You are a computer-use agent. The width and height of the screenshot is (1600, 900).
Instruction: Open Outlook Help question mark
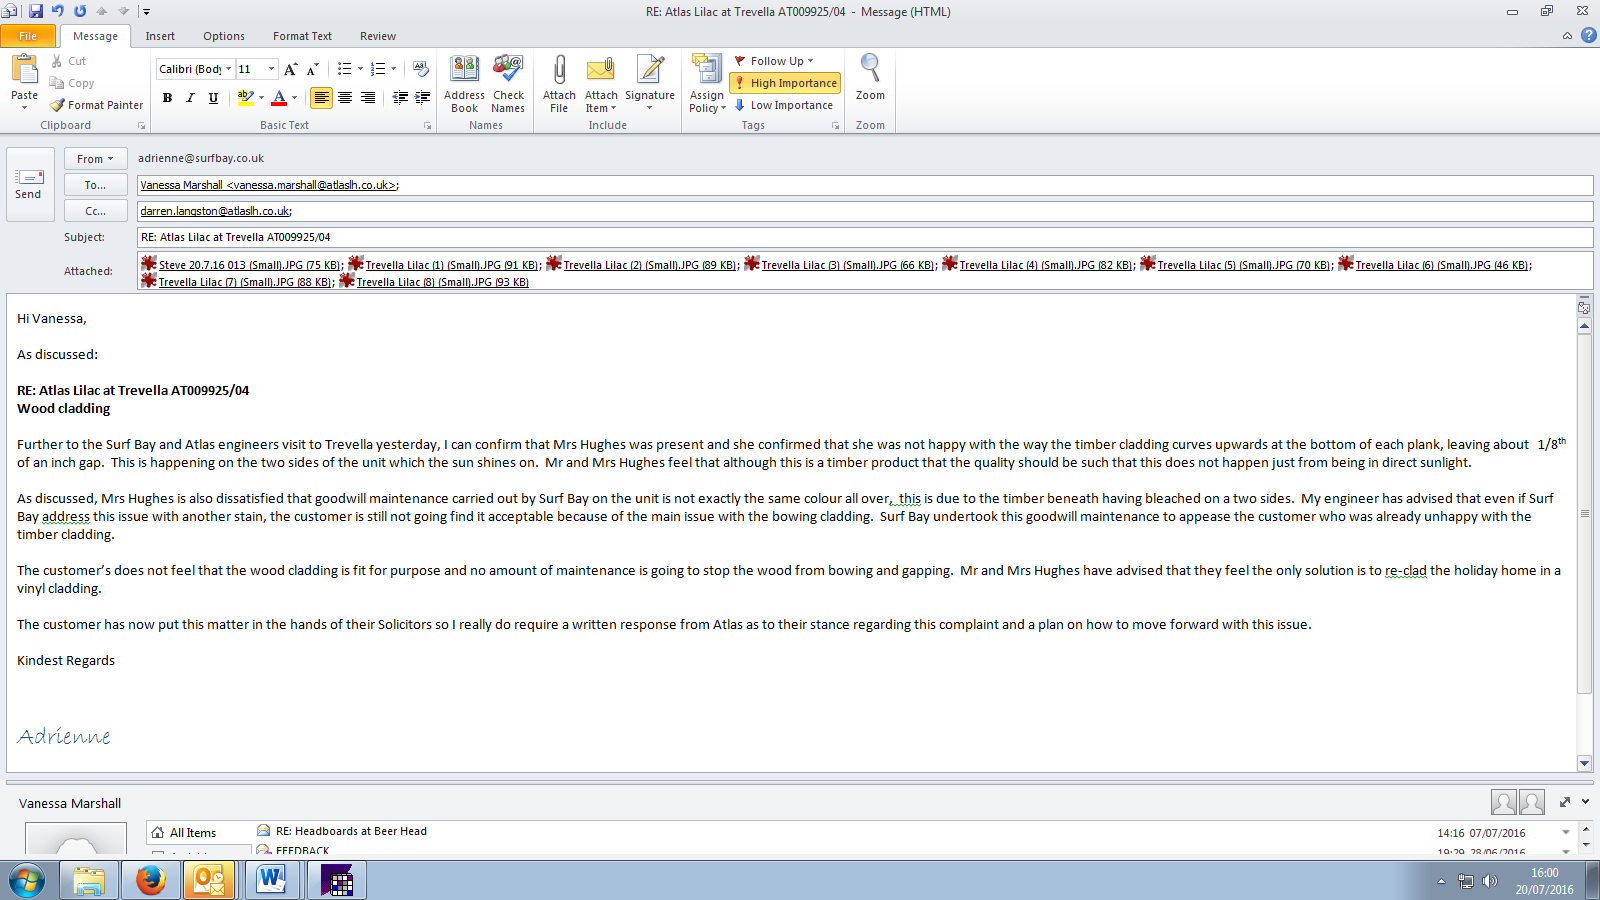[1588, 35]
